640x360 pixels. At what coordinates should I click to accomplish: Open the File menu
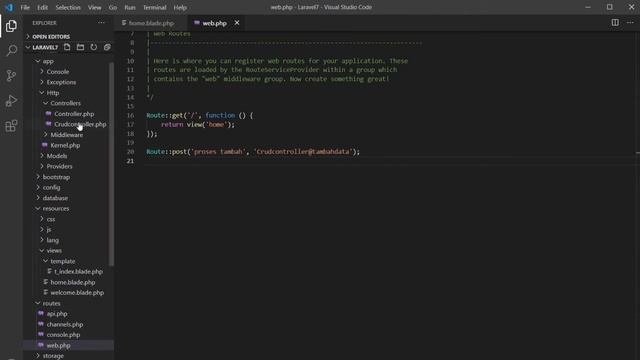click(25, 7)
